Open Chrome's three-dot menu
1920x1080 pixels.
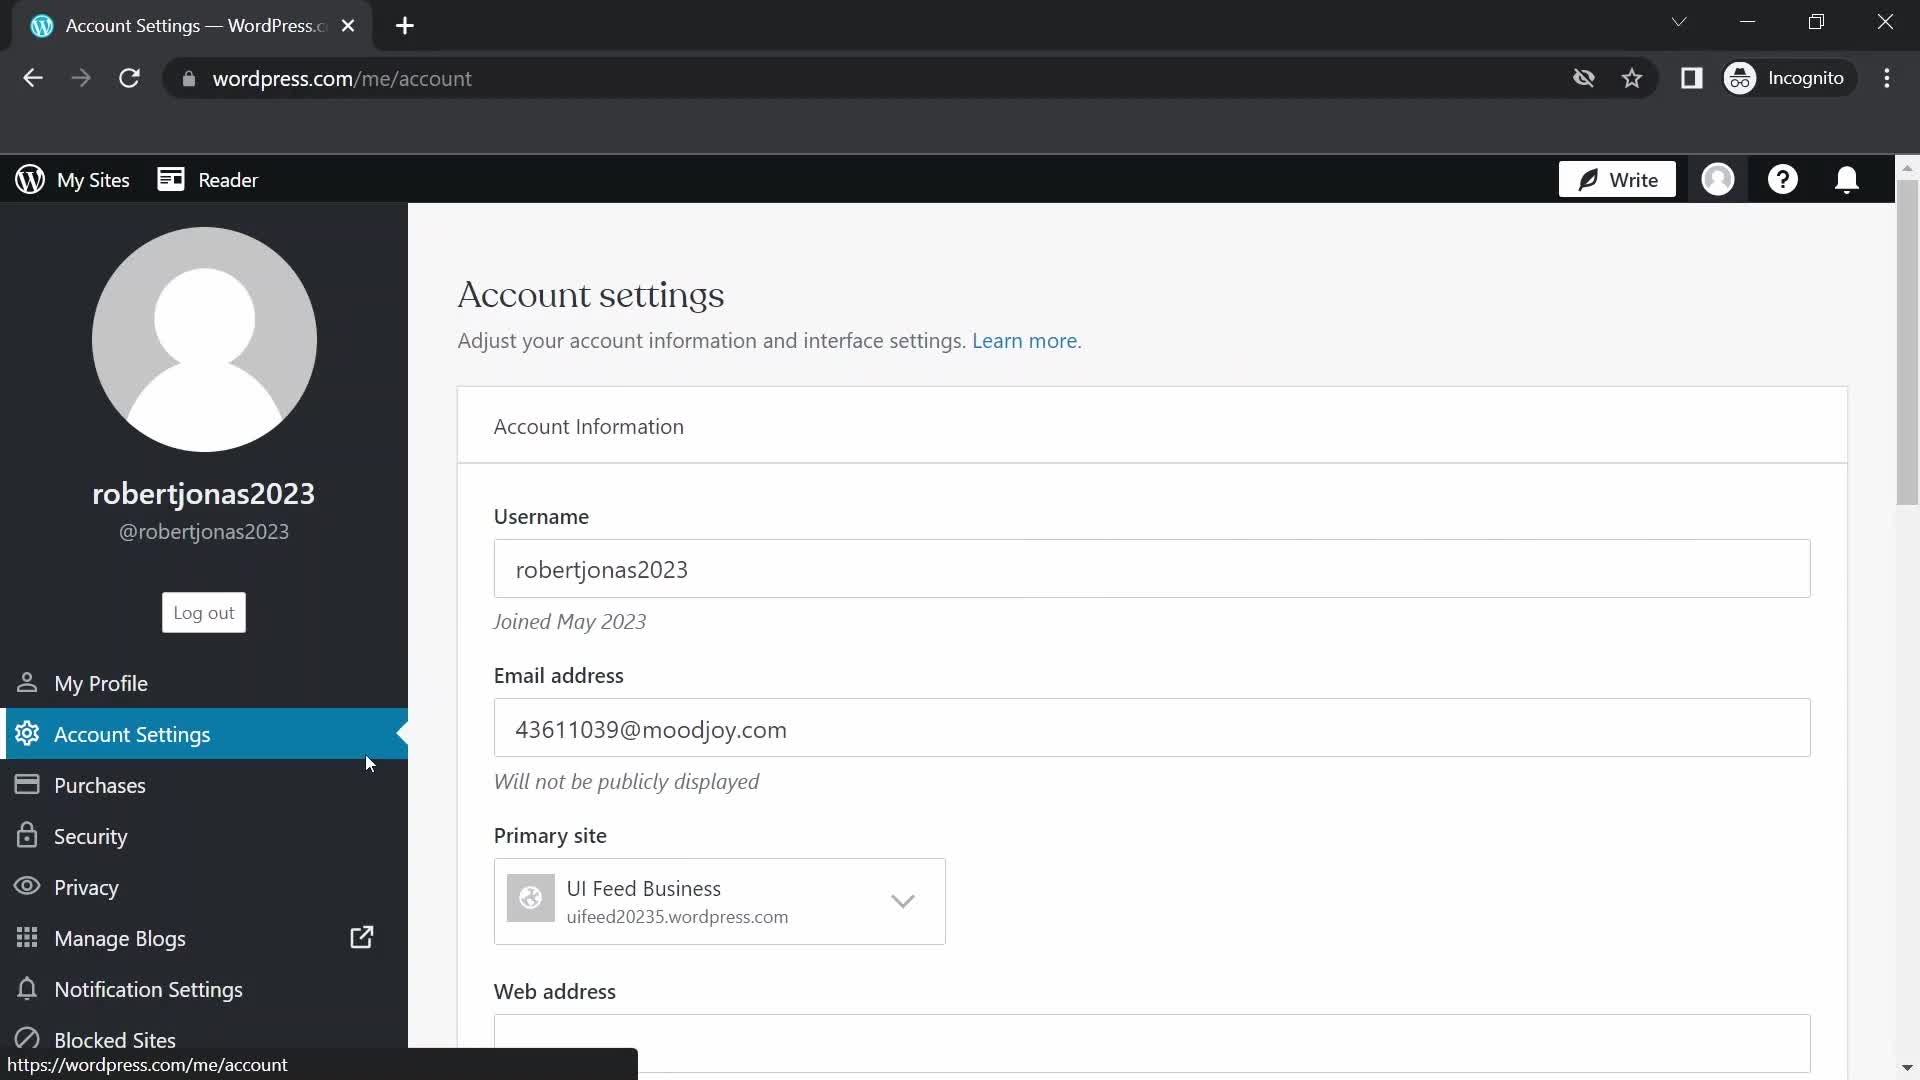(x=1888, y=78)
